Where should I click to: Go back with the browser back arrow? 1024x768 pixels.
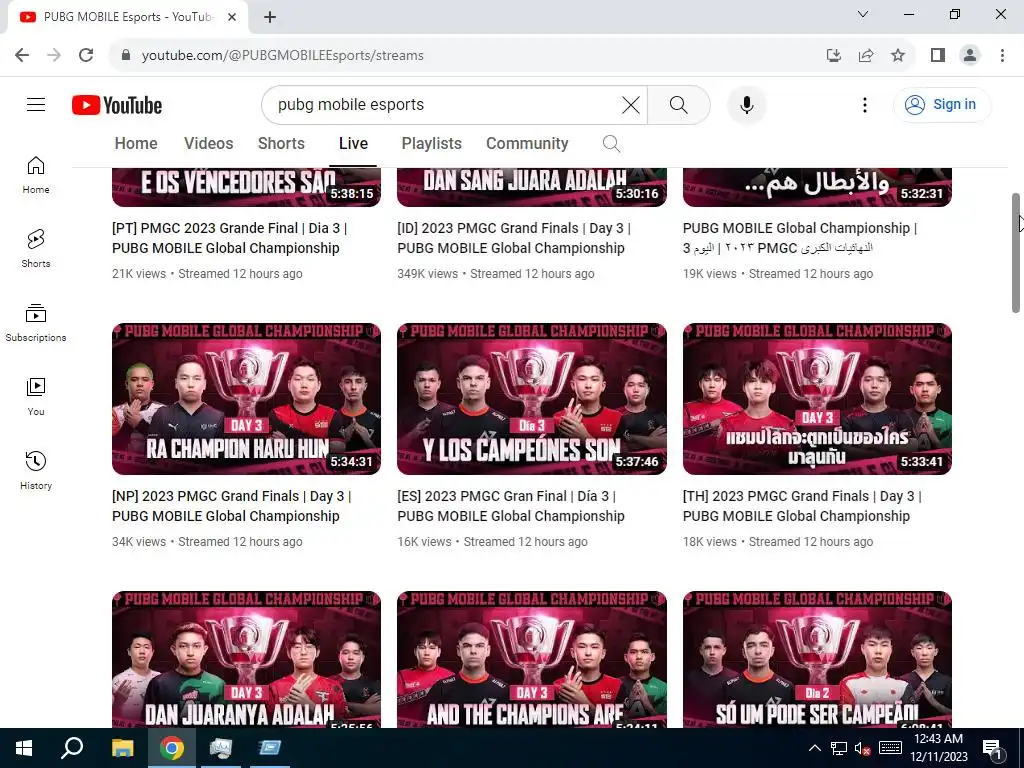coord(22,55)
